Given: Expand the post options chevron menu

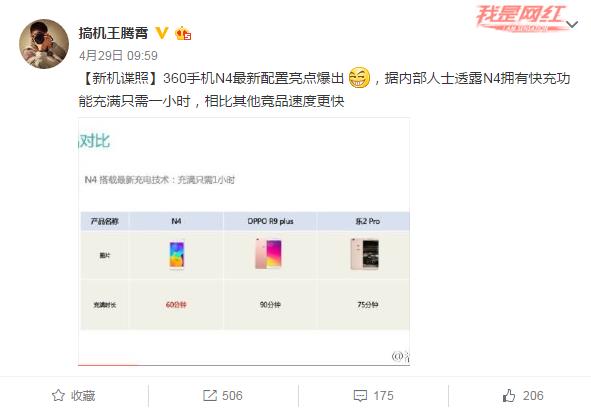Looking at the screenshot, I should tap(572, 25).
